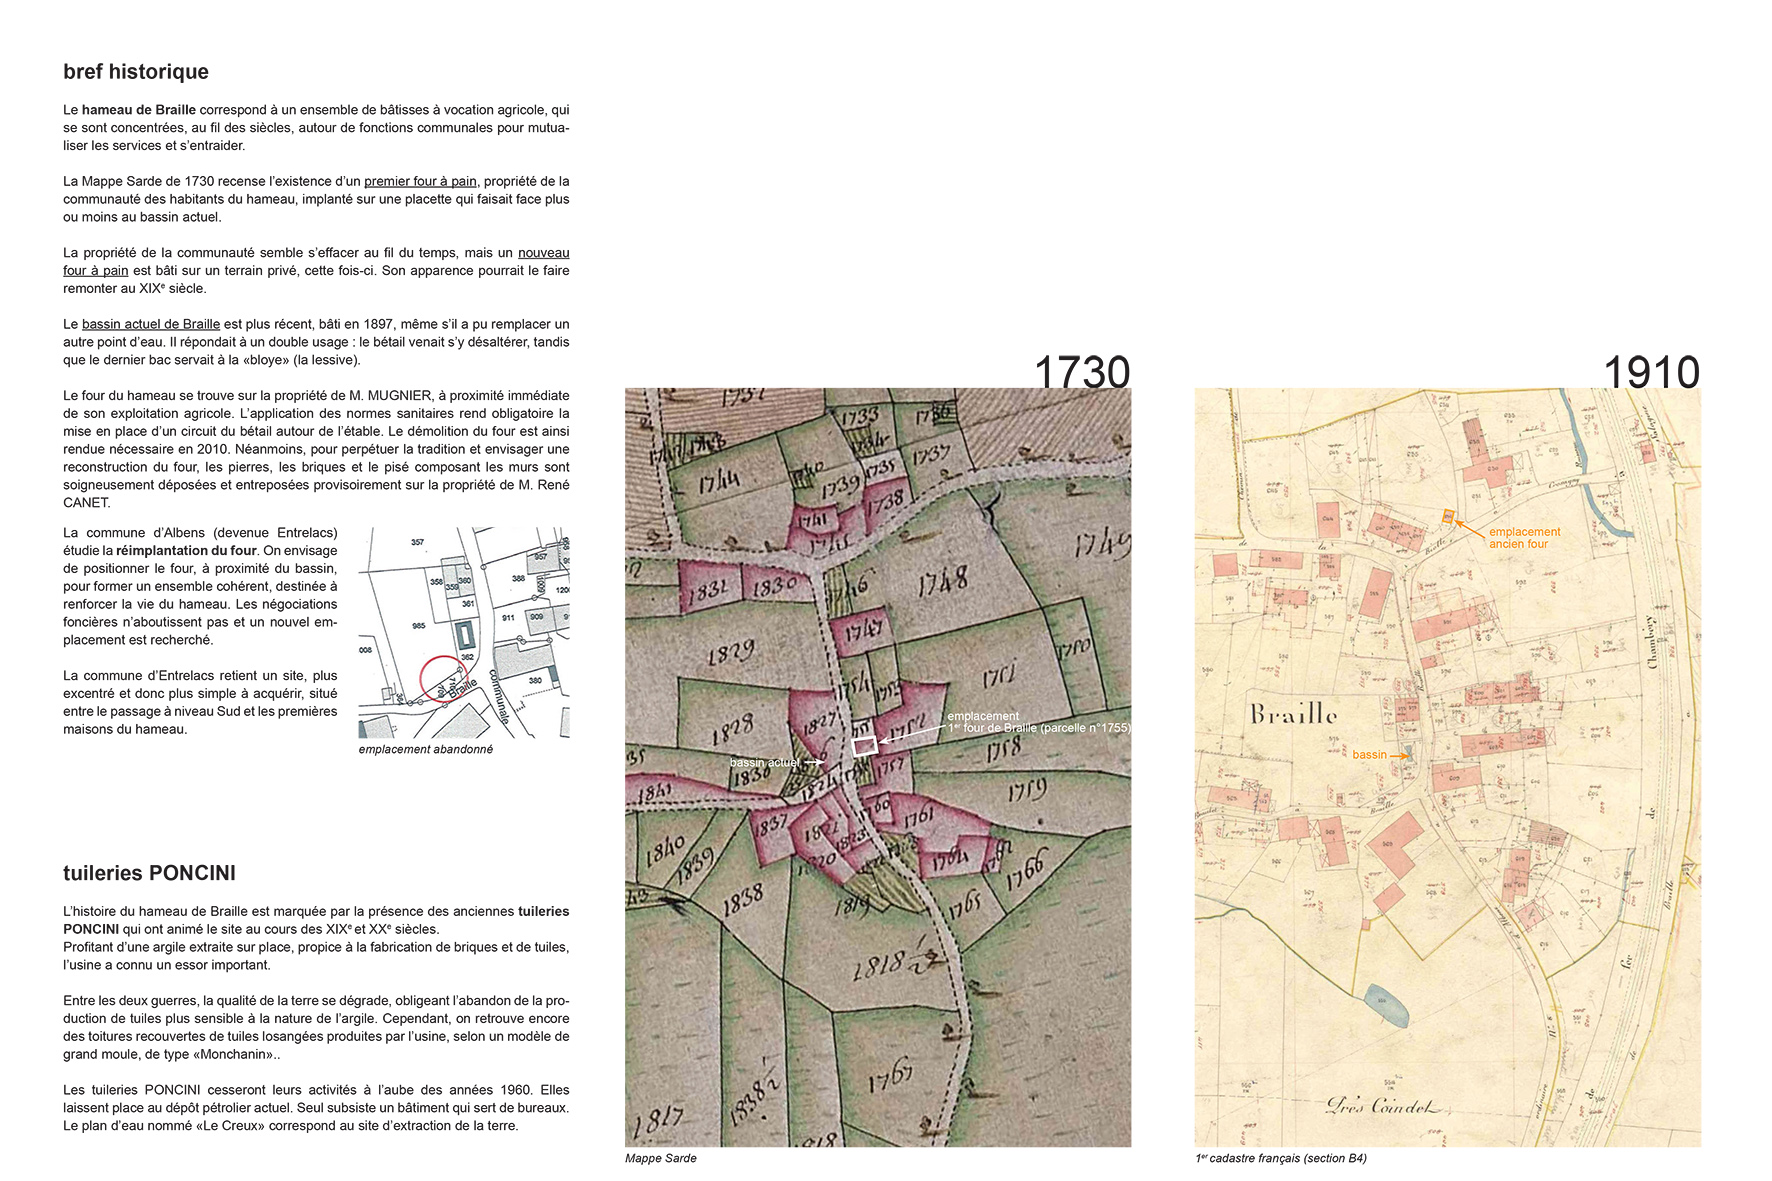1772x1181 pixels.
Task: Click the 'Mappe Sarde' caption
Action: (x=660, y=1158)
